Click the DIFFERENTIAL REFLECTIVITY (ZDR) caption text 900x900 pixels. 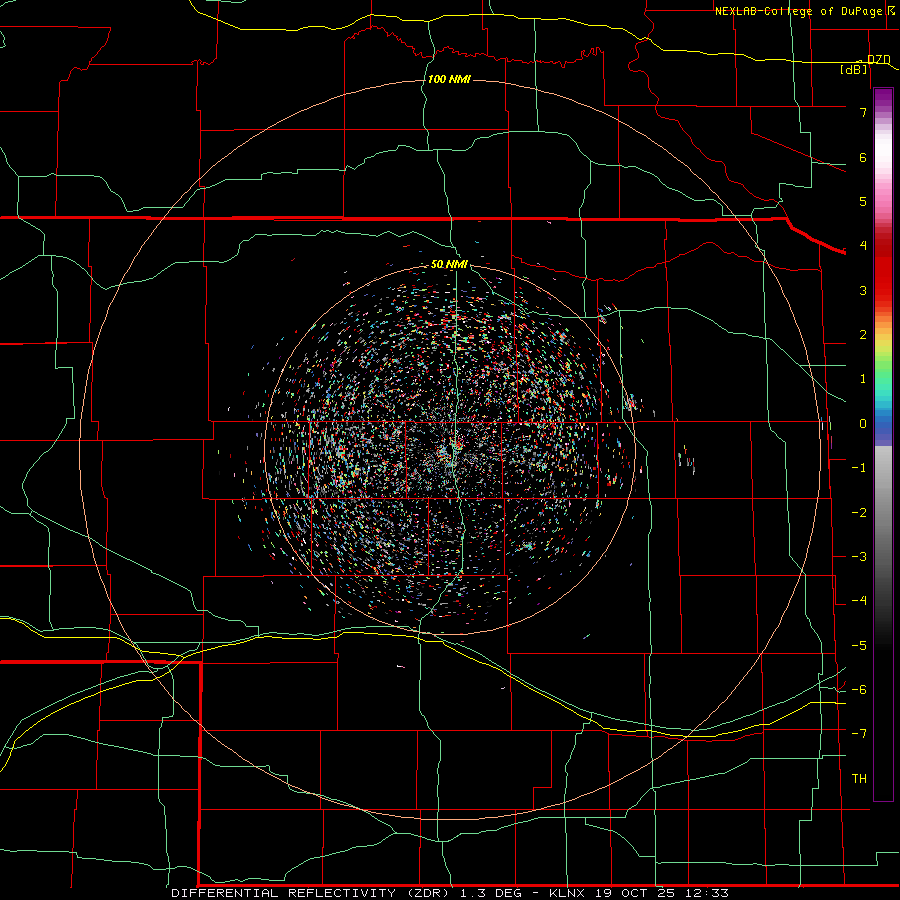coord(312,893)
